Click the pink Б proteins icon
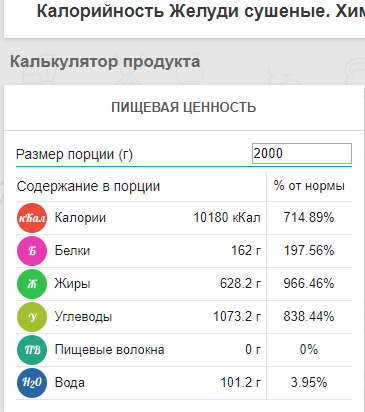The image size is (365, 412). point(32,251)
